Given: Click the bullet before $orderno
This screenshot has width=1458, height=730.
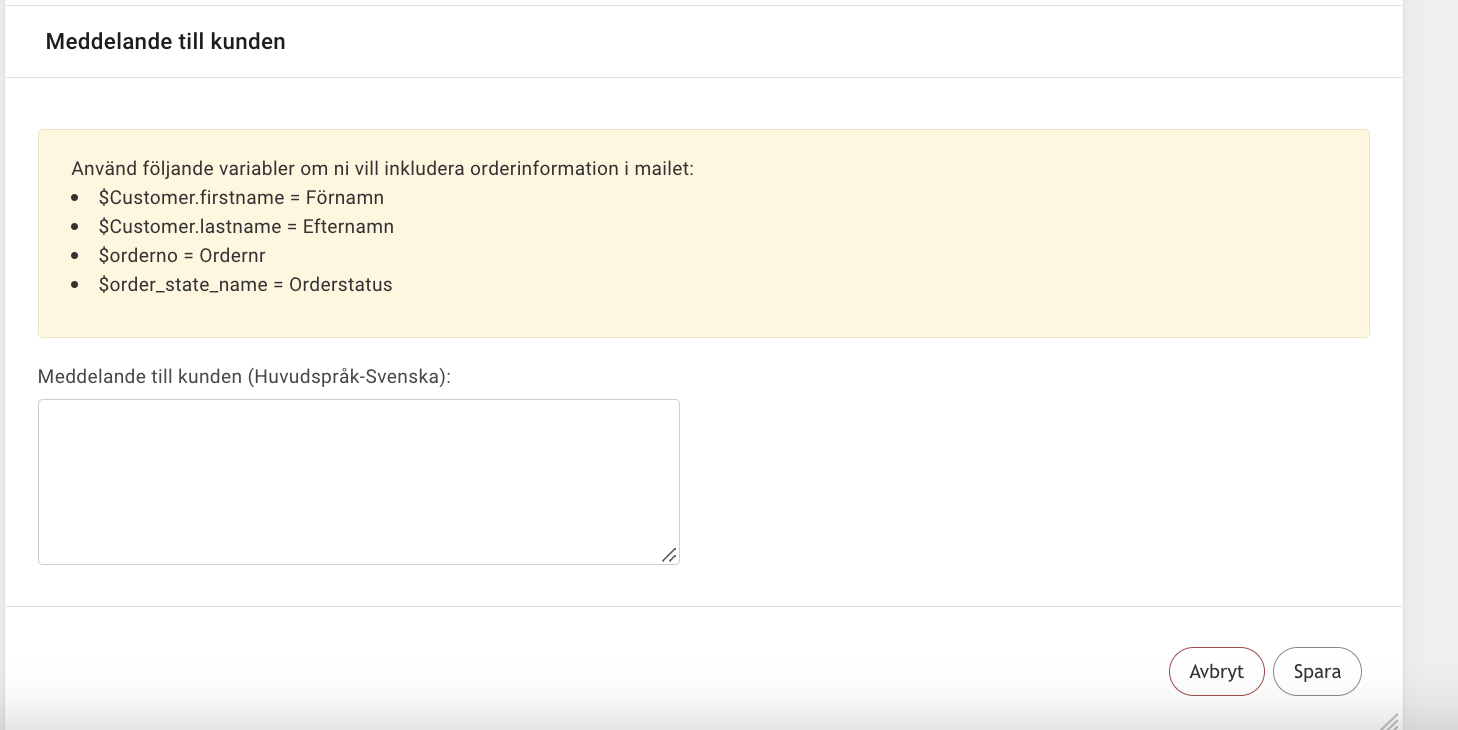Looking at the screenshot, I should point(75,256).
